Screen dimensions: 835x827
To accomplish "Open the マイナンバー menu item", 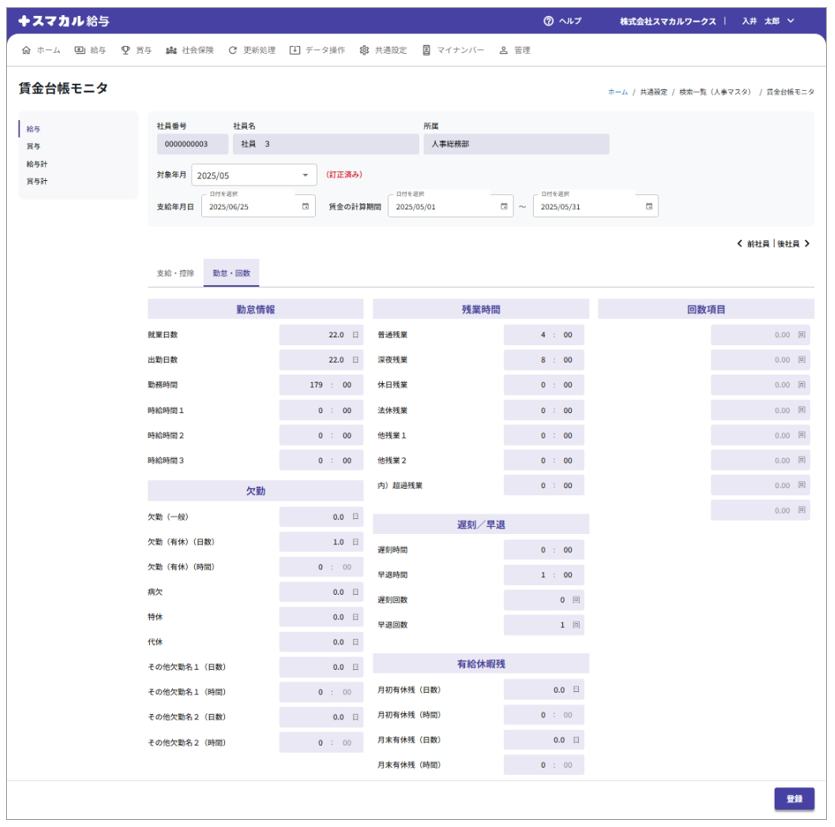I will pyautogui.click(x=453, y=50).
